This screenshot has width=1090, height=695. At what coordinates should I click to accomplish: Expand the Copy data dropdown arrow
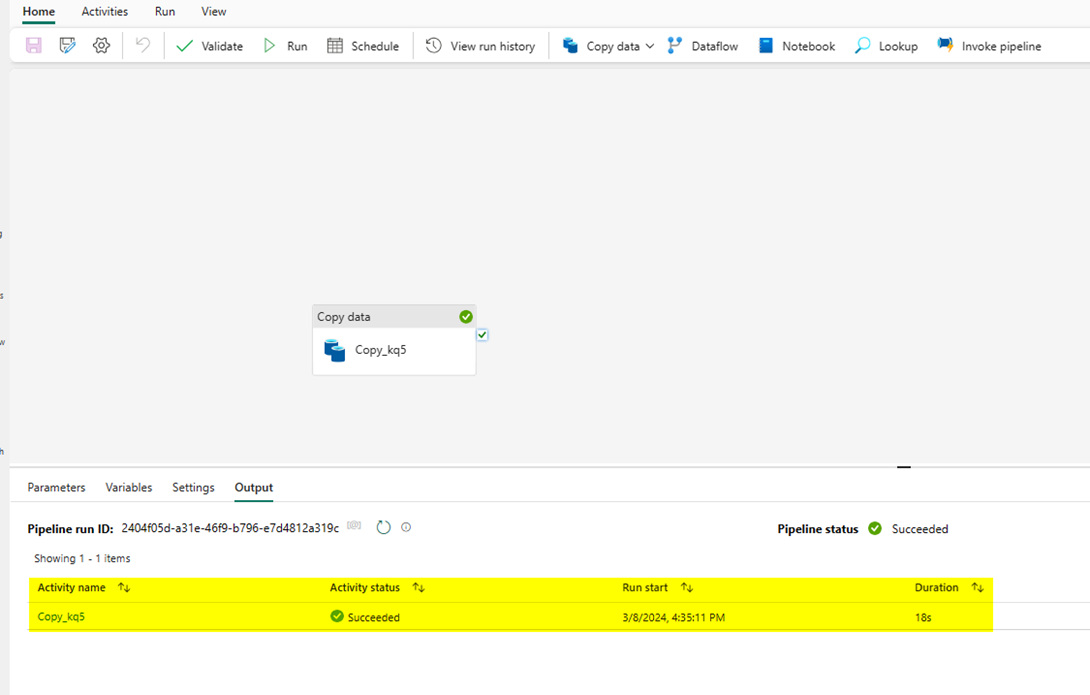tap(650, 46)
